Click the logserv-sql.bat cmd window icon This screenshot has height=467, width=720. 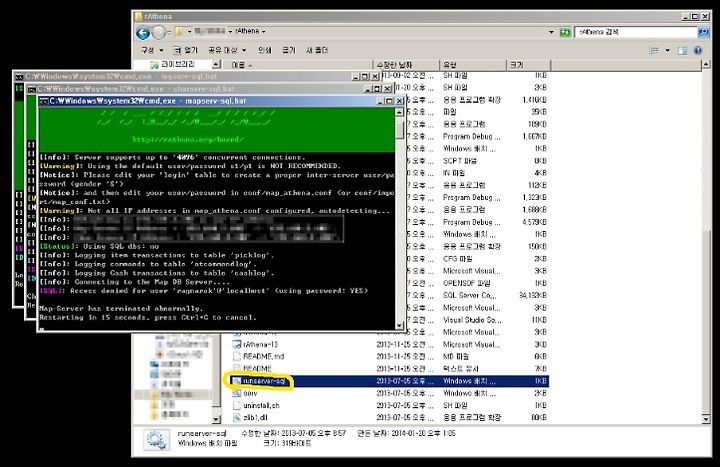click(x=19, y=77)
